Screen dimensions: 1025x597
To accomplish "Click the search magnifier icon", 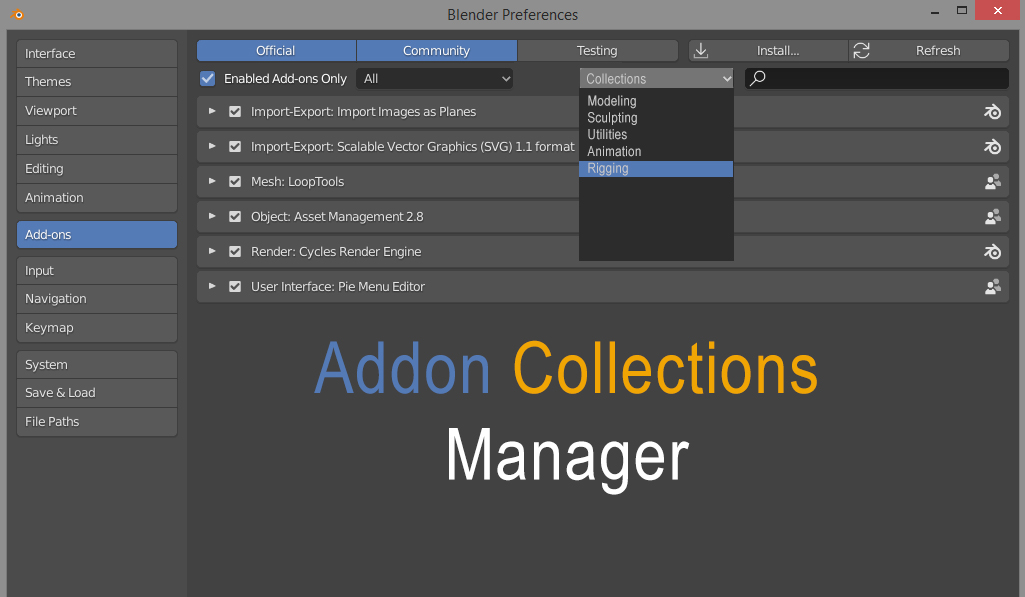I will point(758,78).
